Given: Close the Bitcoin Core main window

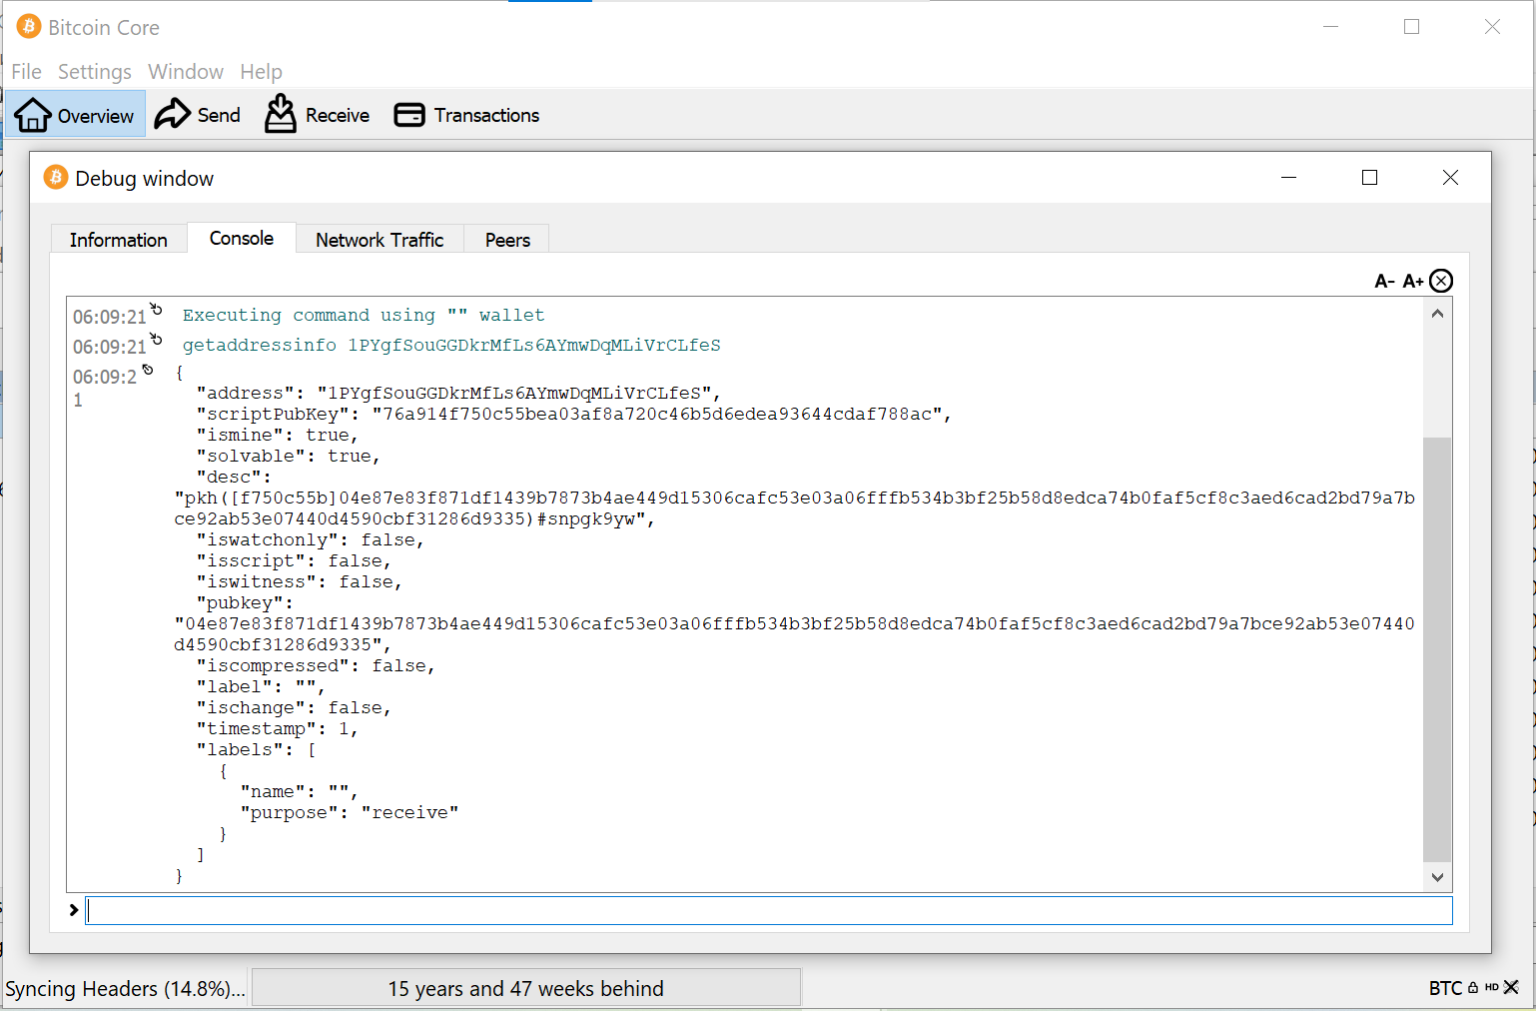Looking at the screenshot, I should (1493, 27).
